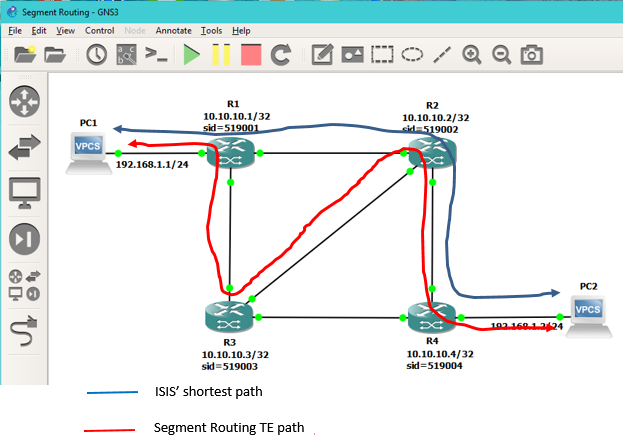Click the zoom out magnifier icon
Viewport: 624px width, 443px height.
point(502,54)
